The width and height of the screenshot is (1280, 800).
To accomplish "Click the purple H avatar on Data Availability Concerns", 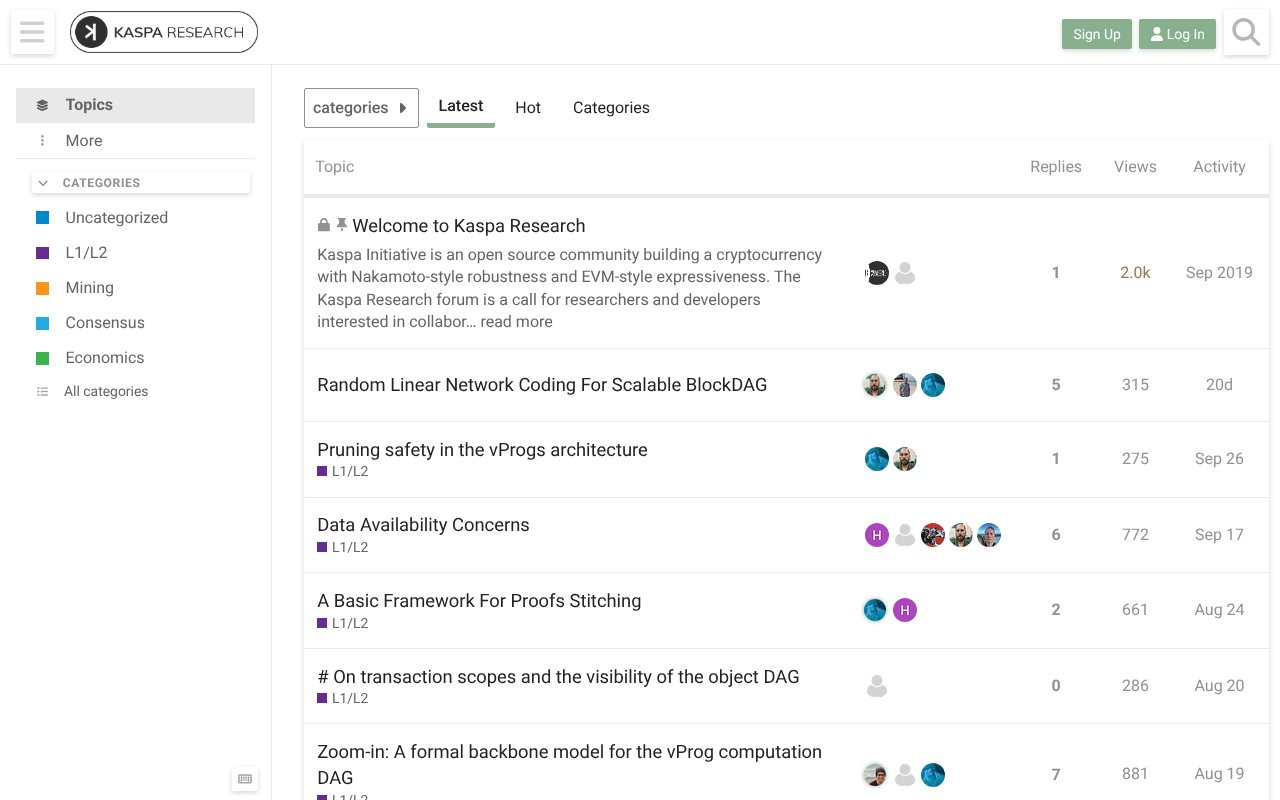I will [x=877, y=535].
